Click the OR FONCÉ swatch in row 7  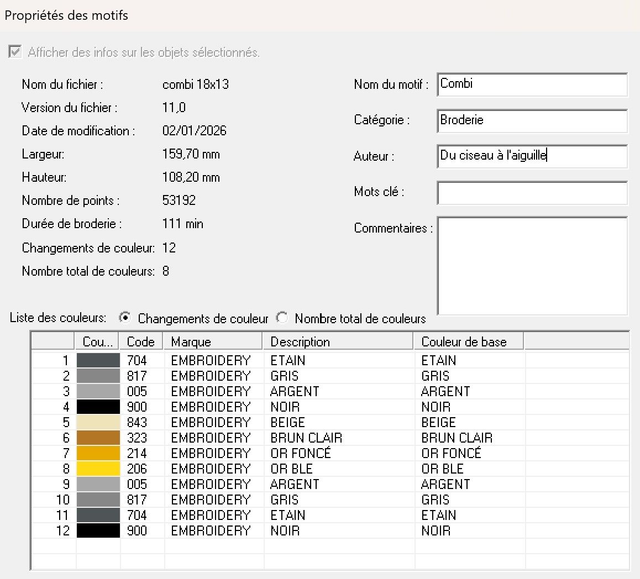tap(98, 453)
